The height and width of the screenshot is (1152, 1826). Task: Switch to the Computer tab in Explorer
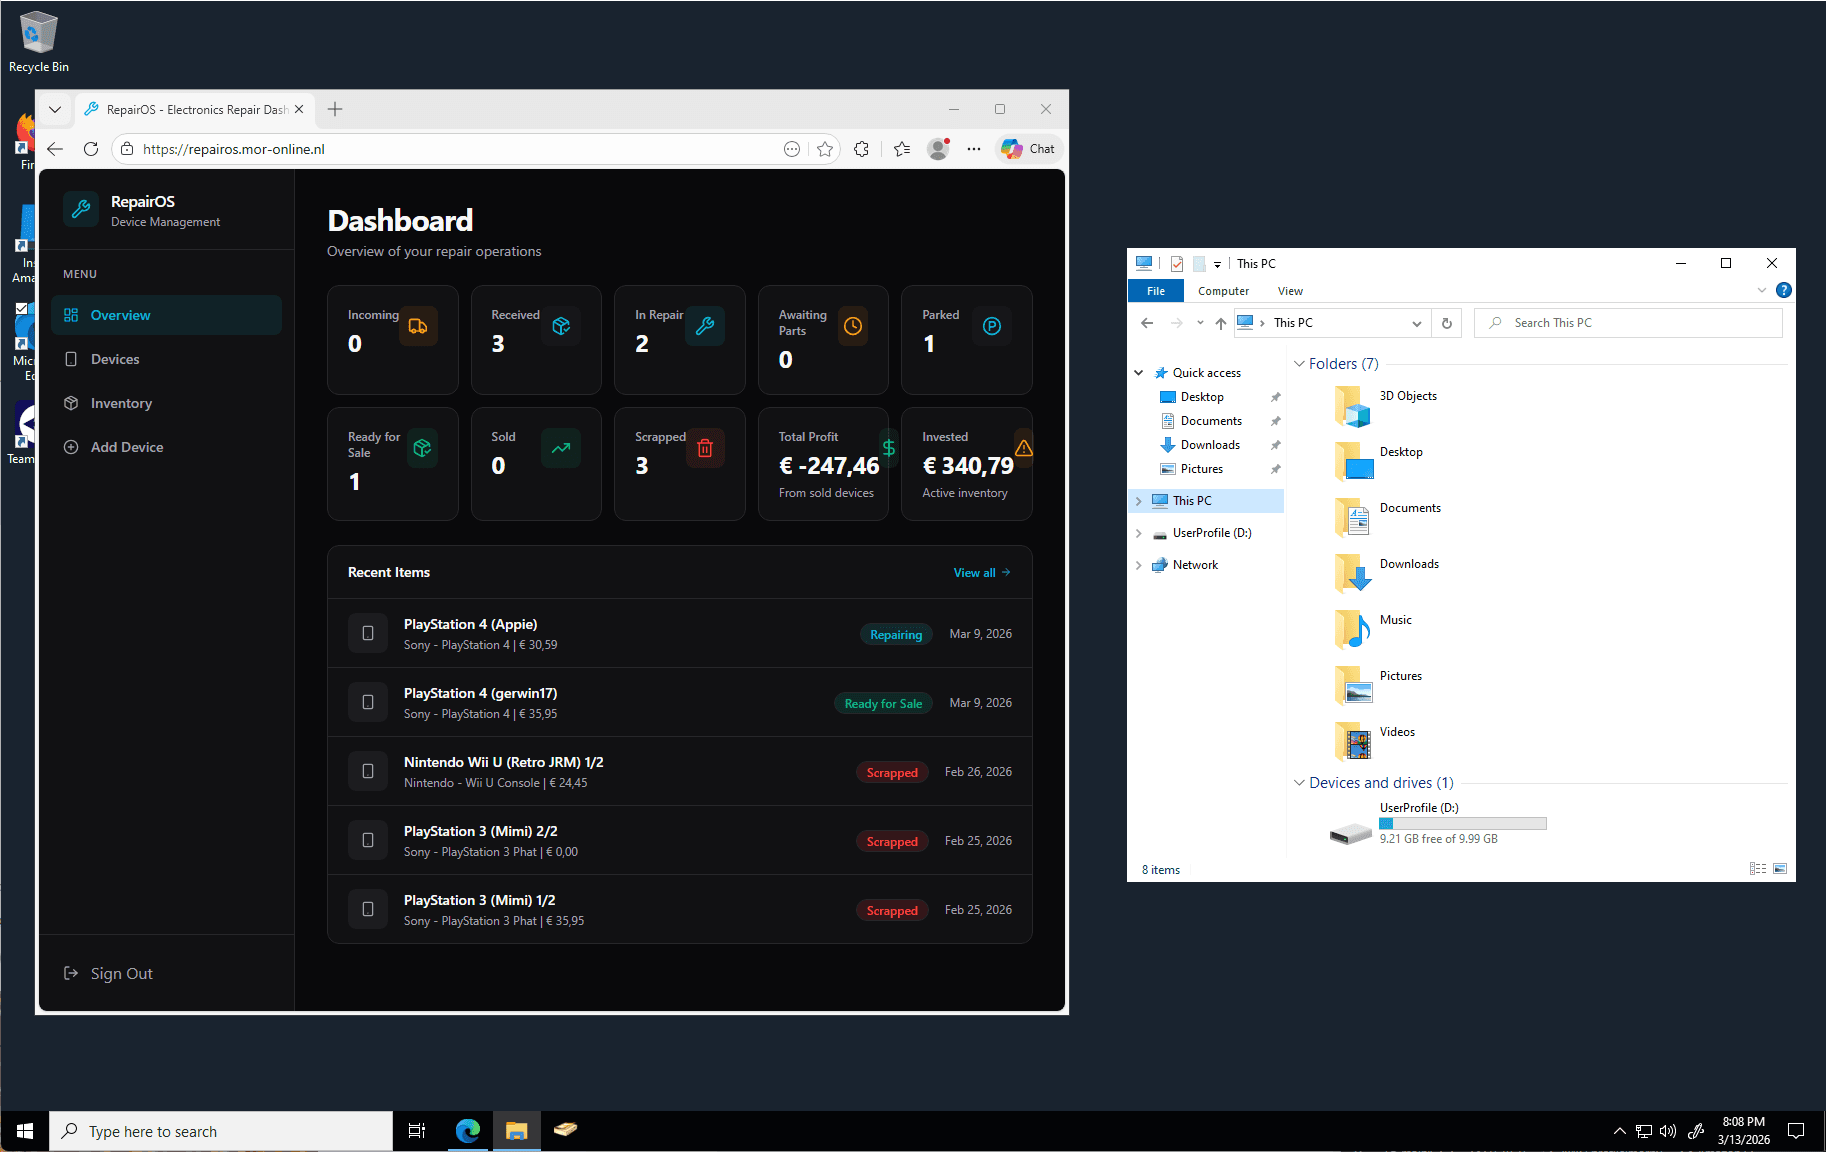click(1222, 290)
